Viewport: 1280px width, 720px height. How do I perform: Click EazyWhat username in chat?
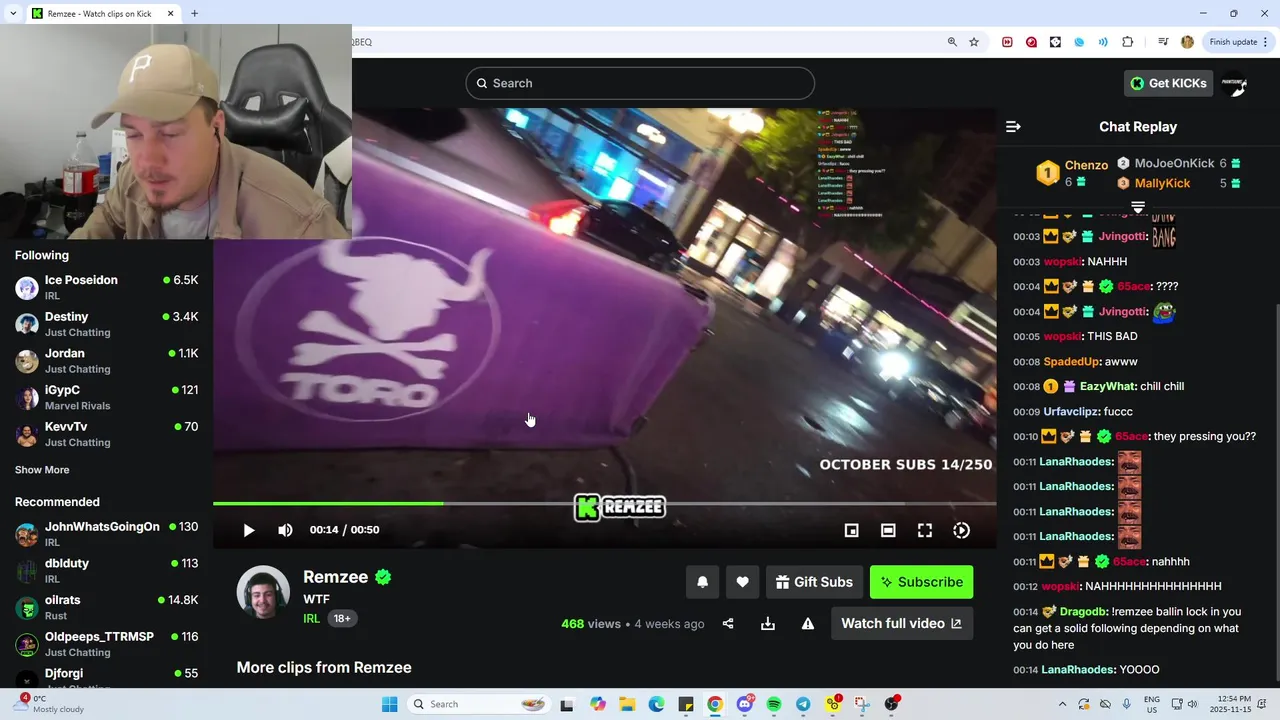click(x=1108, y=386)
